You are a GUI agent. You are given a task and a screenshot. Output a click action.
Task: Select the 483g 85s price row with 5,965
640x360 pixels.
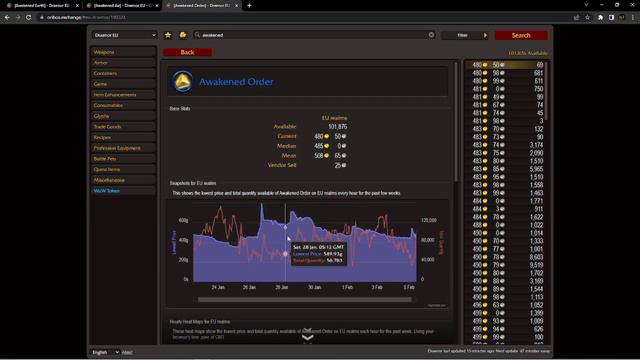tap(504, 169)
